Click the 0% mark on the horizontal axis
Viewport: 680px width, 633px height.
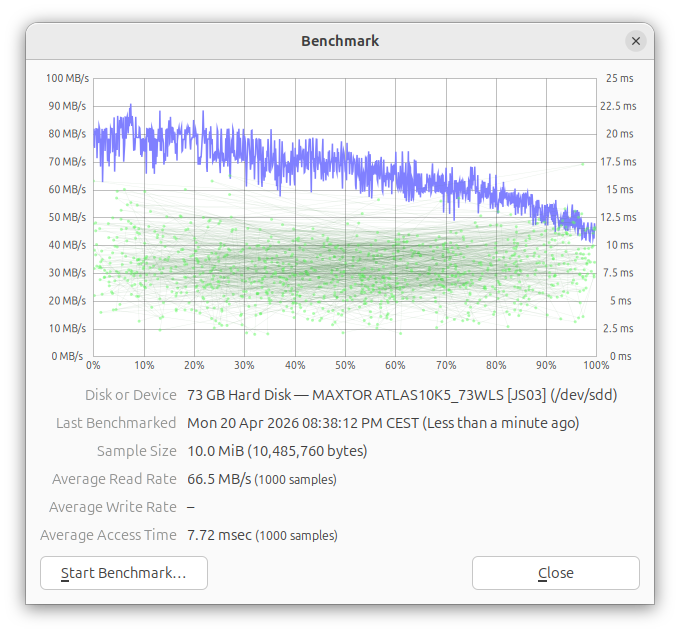94,366
